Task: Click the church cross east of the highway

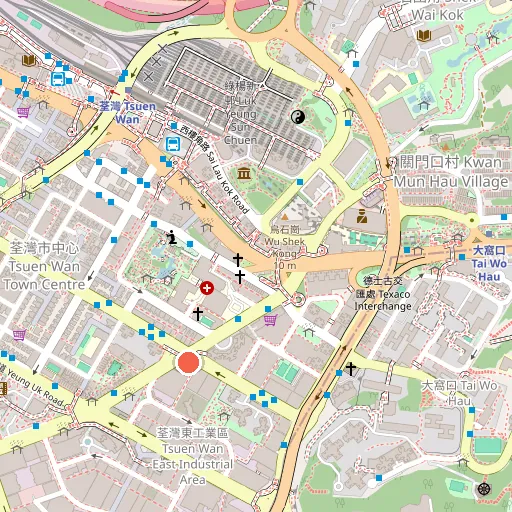Action: click(x=351, y=369)
